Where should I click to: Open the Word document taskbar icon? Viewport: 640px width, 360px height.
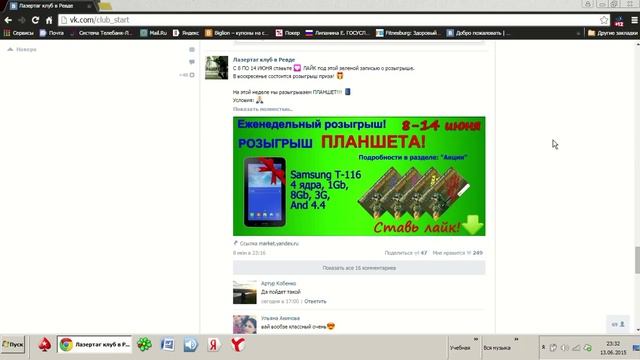tap(167, 345)
